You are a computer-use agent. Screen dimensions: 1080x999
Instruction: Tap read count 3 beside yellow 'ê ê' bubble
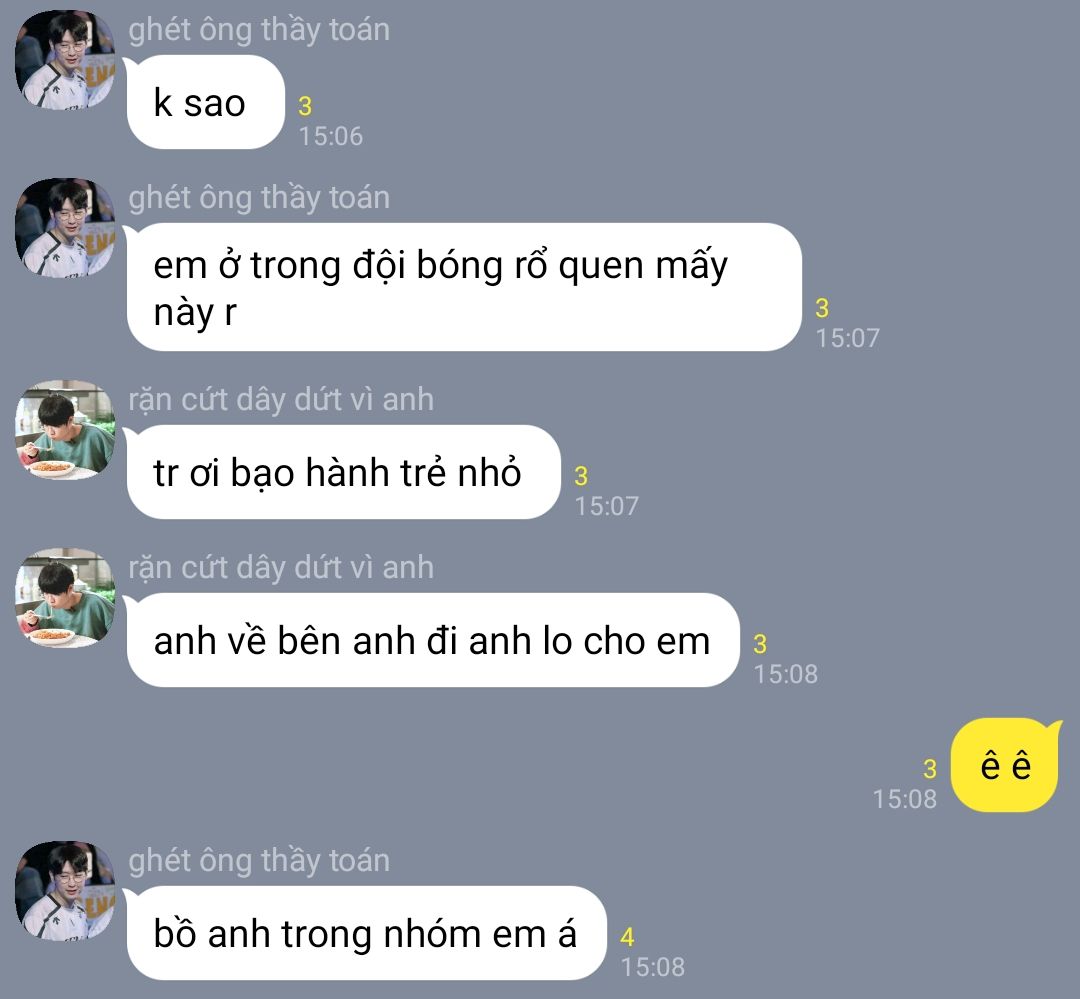pyautogui.click(x=930, y=769)
